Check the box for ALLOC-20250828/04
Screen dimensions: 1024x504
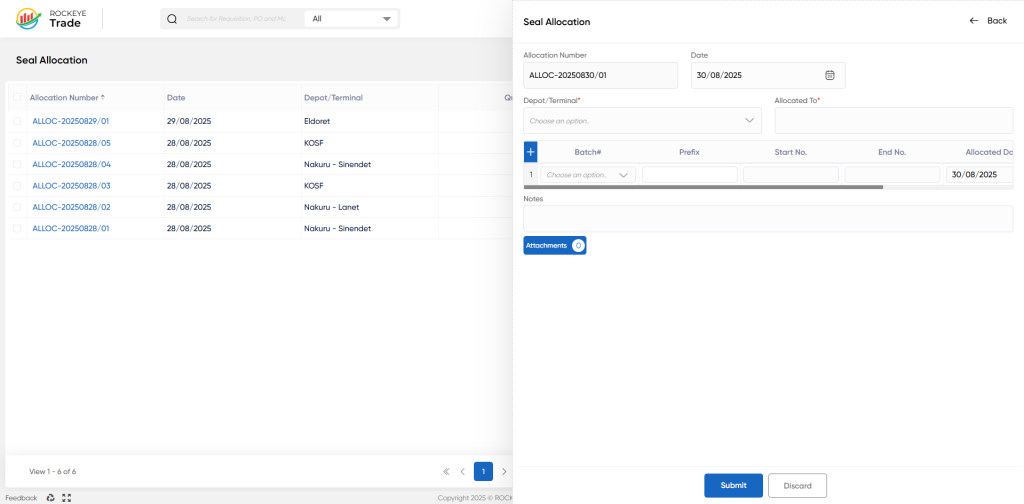pyautogui.click(x=17, y=165)
